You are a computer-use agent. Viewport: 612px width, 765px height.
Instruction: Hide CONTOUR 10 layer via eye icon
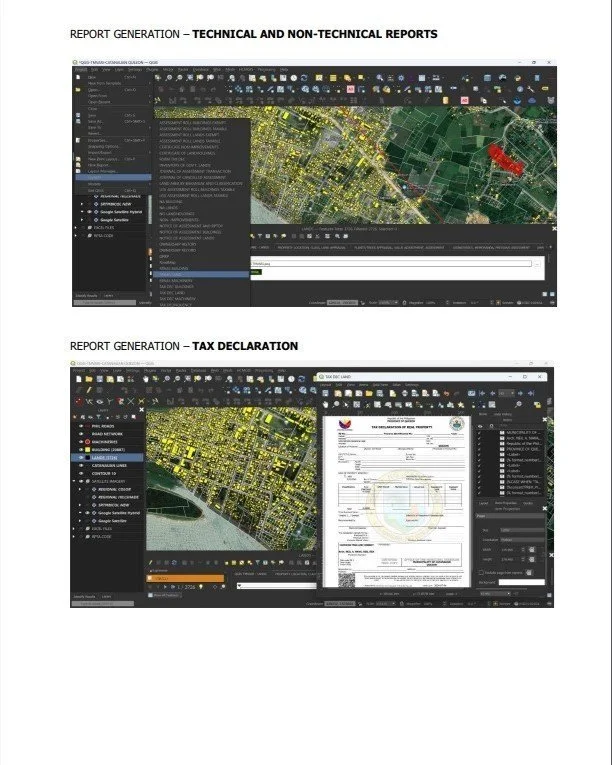[x=81, y=473]
